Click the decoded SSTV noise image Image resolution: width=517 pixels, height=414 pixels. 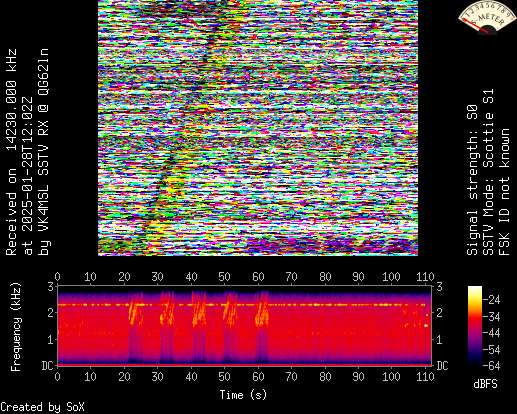coord(258,128)
